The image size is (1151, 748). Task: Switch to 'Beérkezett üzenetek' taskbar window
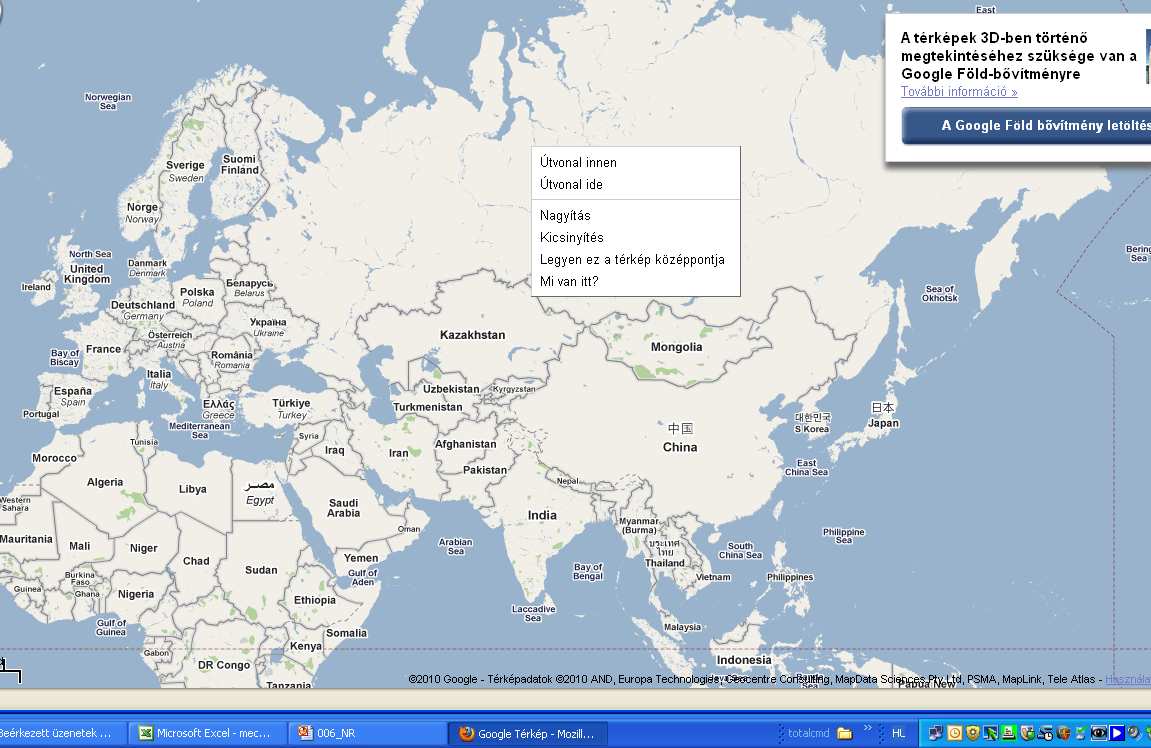(62, 733)
